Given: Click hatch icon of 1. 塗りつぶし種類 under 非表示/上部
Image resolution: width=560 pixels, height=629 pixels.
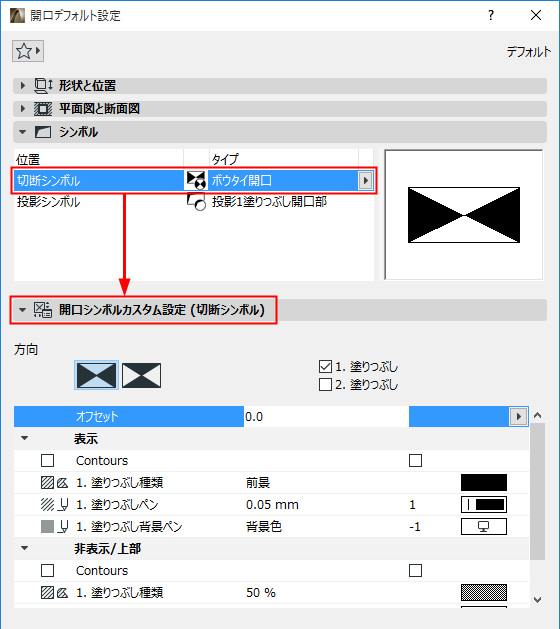Looking at the screenshot, I should [x=47, y=592].
